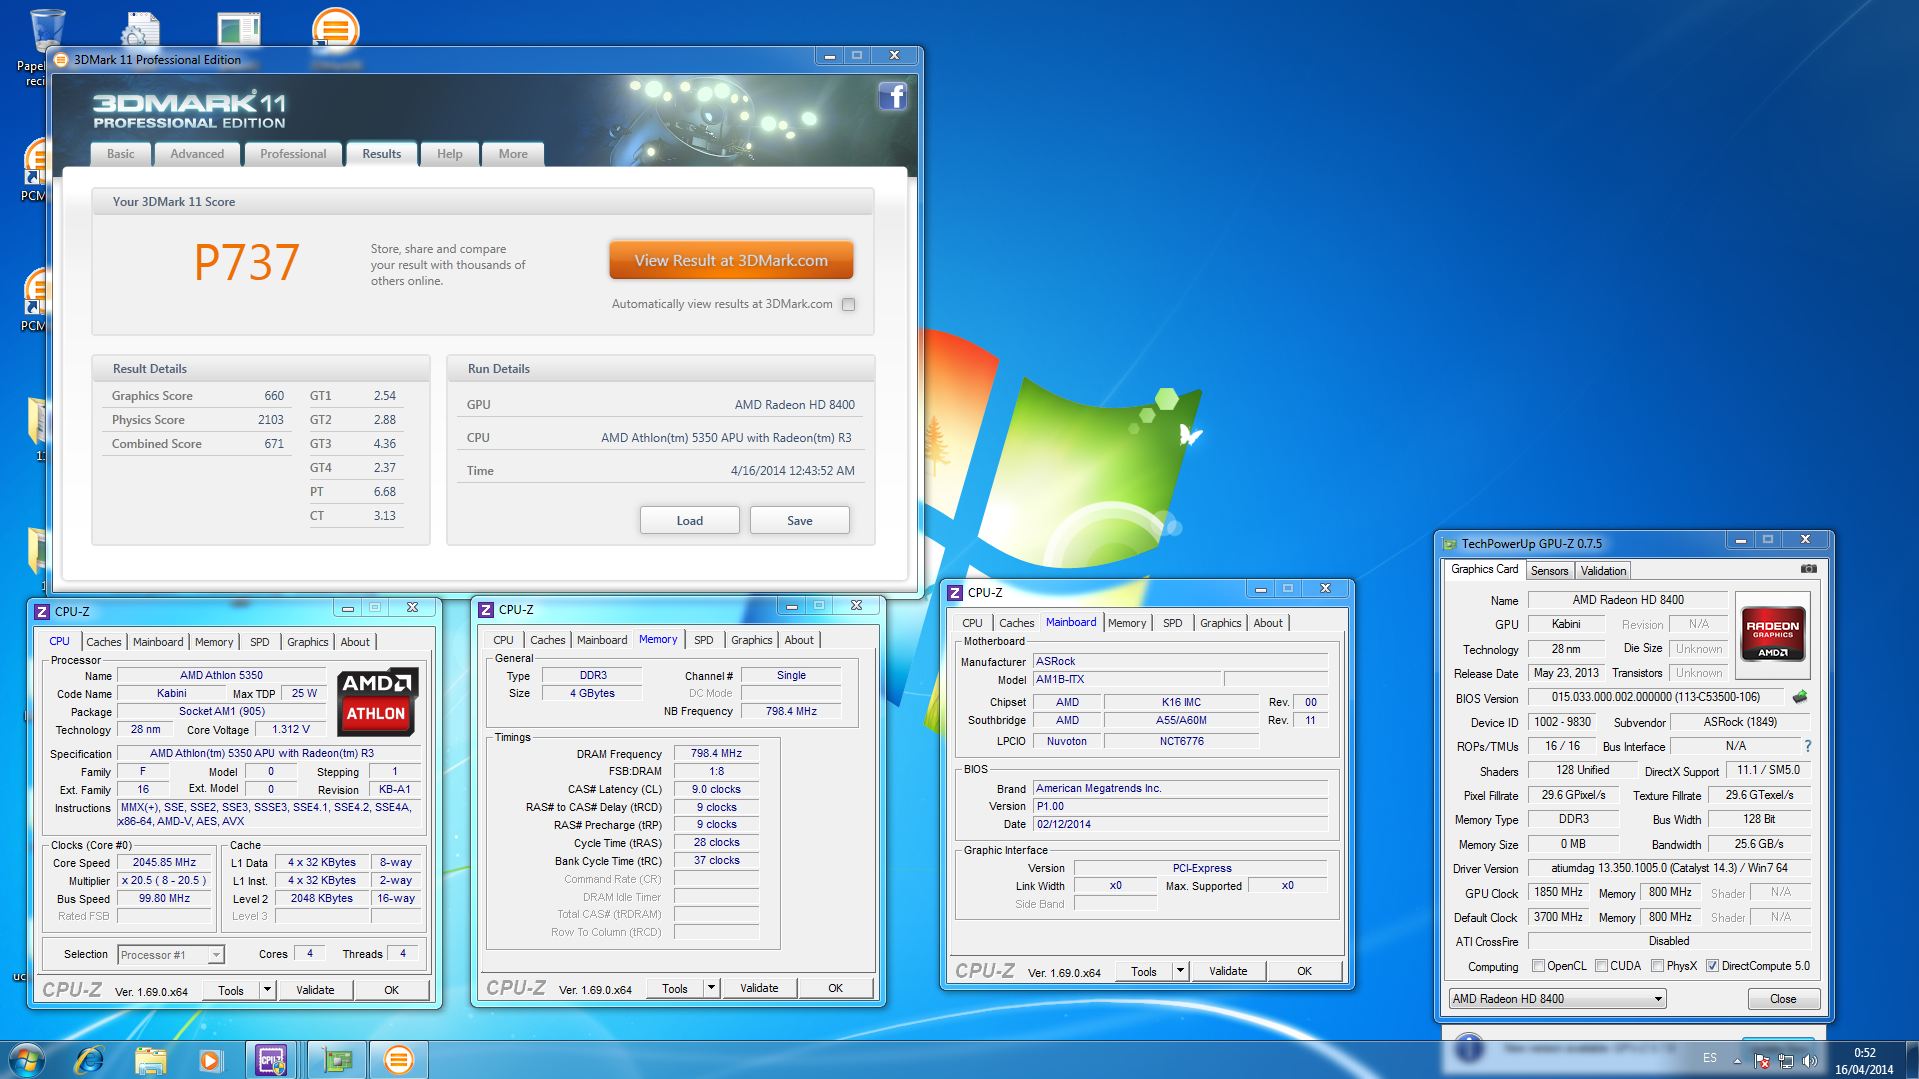Click the Load button in Run Details
The image size is (1919, 1079).
(690, 521)
